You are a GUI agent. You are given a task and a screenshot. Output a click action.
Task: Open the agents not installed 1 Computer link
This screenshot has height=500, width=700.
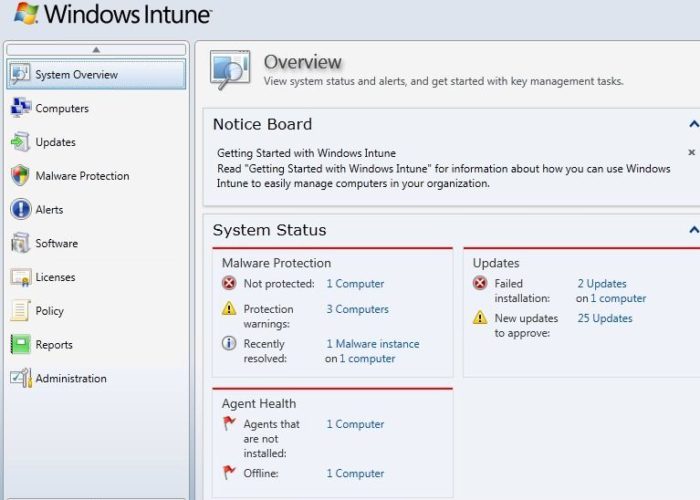pos(355,424)
